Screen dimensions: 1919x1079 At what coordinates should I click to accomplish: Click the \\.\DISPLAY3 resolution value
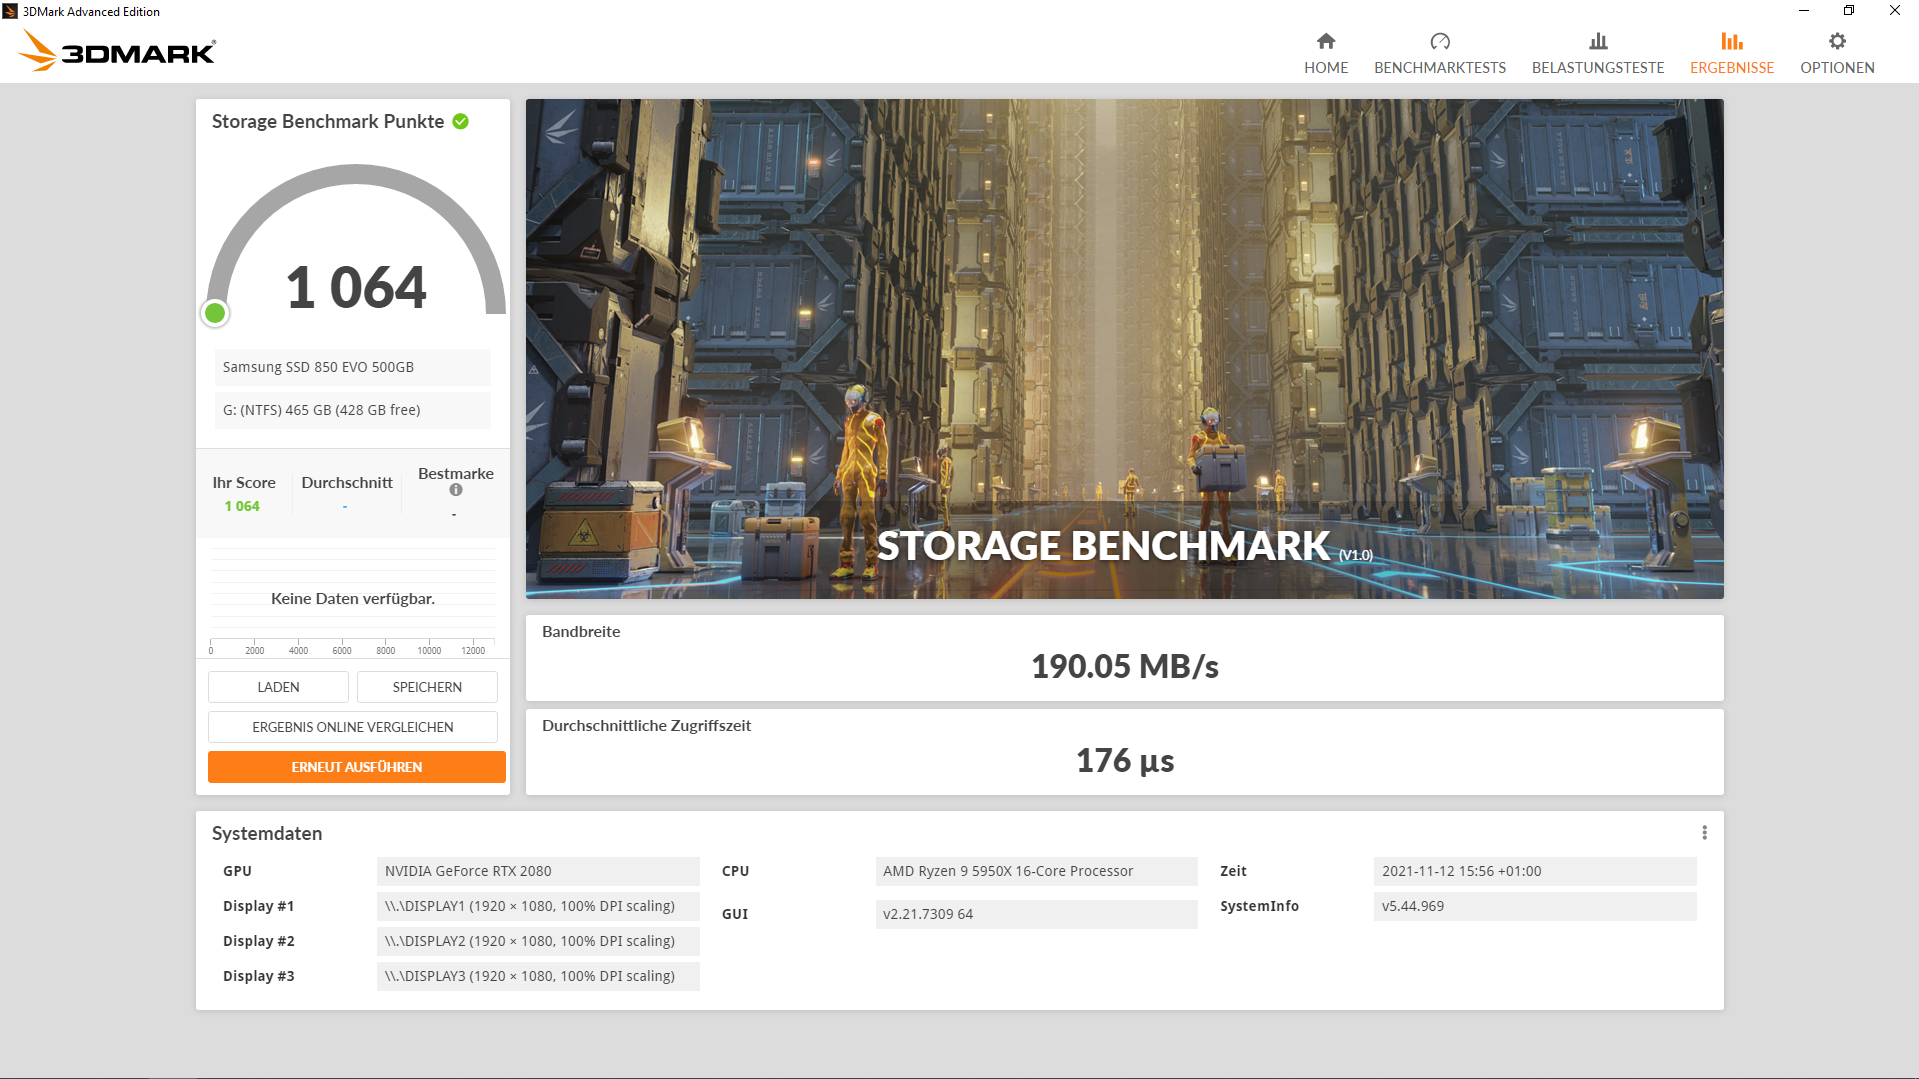point(538,976)
